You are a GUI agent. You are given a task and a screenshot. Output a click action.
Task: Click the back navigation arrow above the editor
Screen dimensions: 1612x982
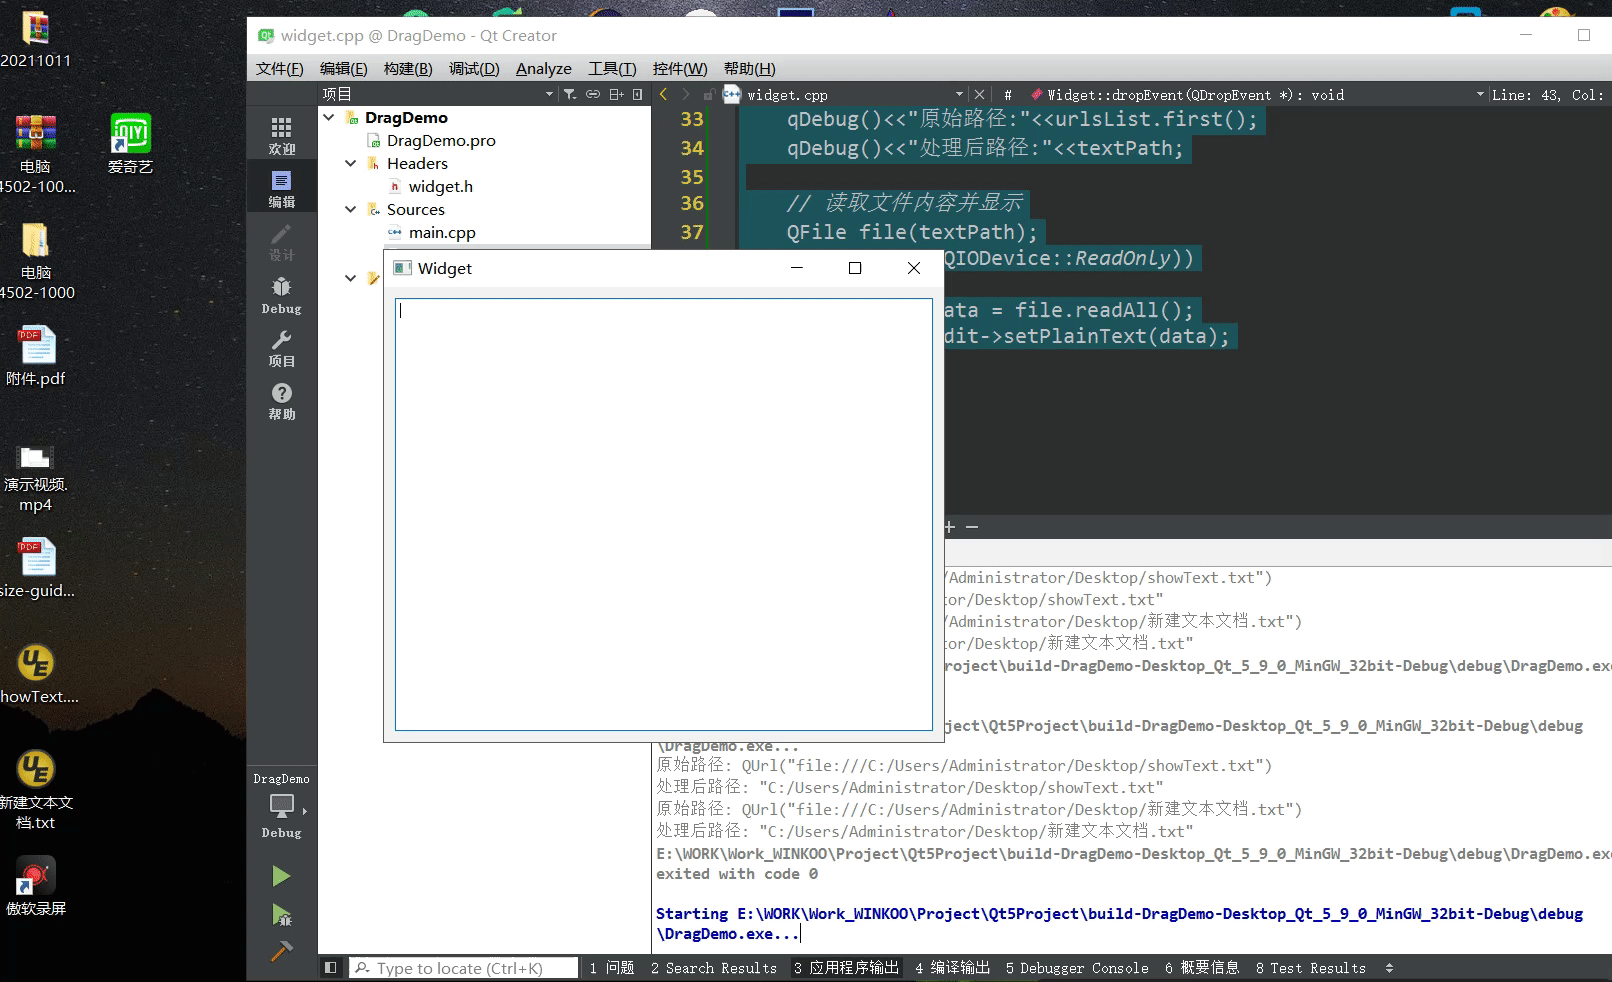(663, 93)
